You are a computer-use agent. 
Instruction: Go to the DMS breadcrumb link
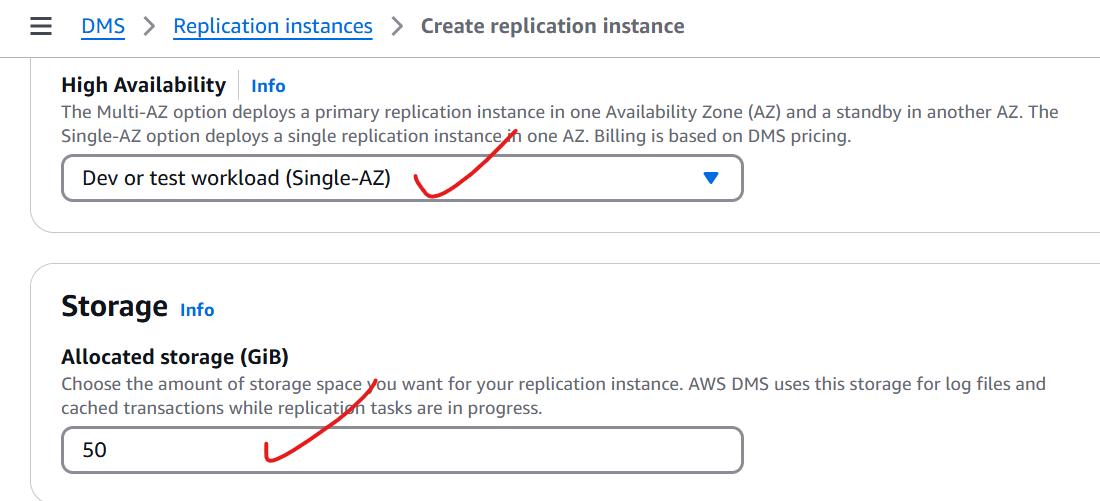coord(103,27)
